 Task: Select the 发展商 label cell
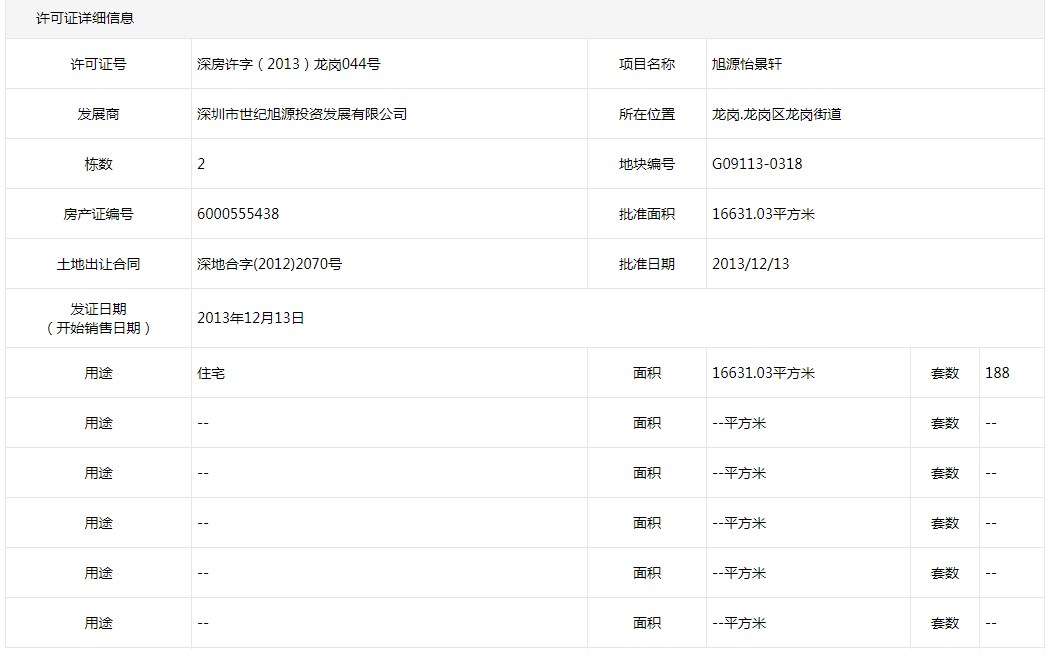99,114
